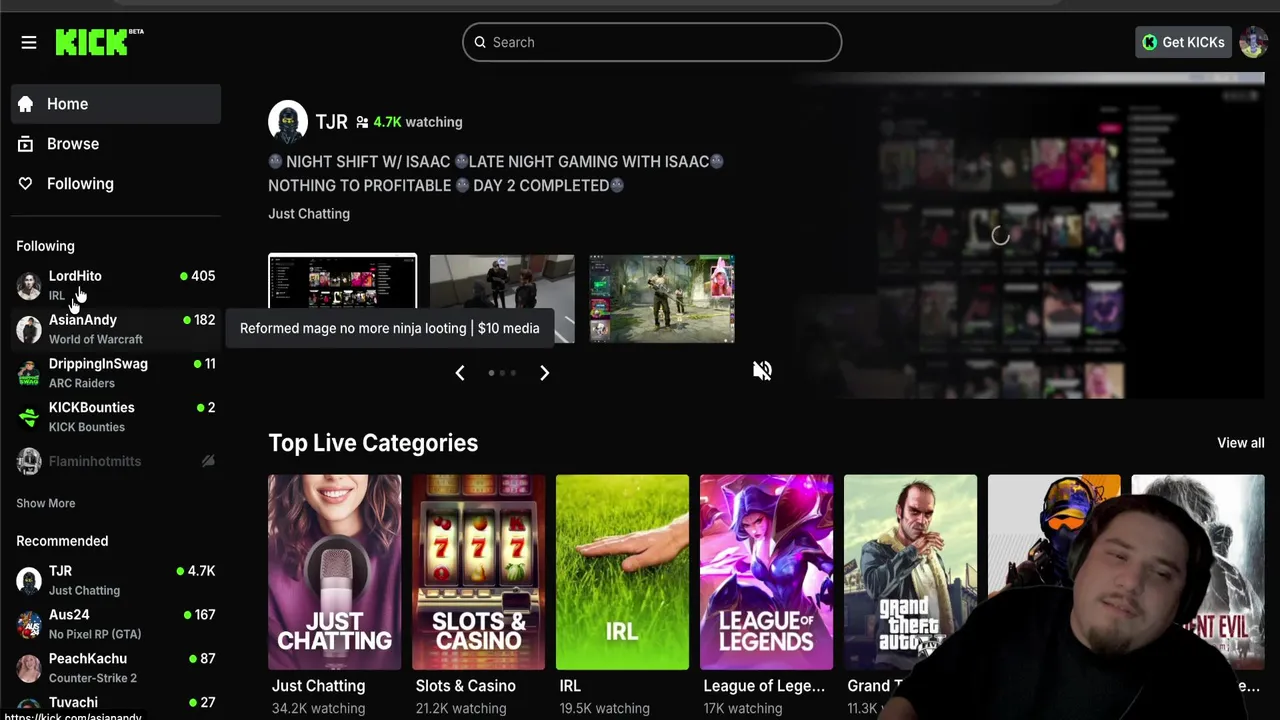Open Flaminhotmitts offline channel avatar

coord(29,461)
